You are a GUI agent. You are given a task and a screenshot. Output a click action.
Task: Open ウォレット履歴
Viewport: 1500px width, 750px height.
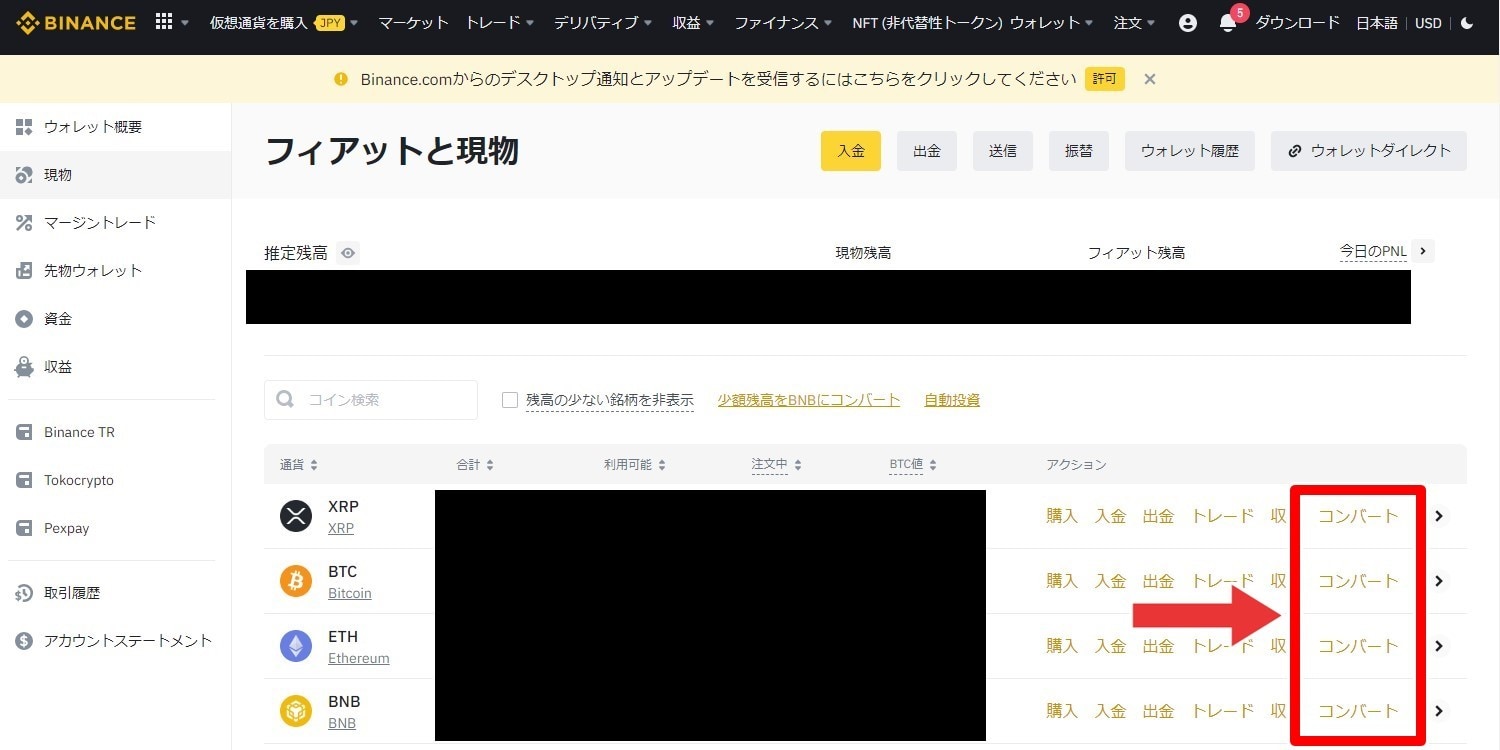tap(1190, 151)
